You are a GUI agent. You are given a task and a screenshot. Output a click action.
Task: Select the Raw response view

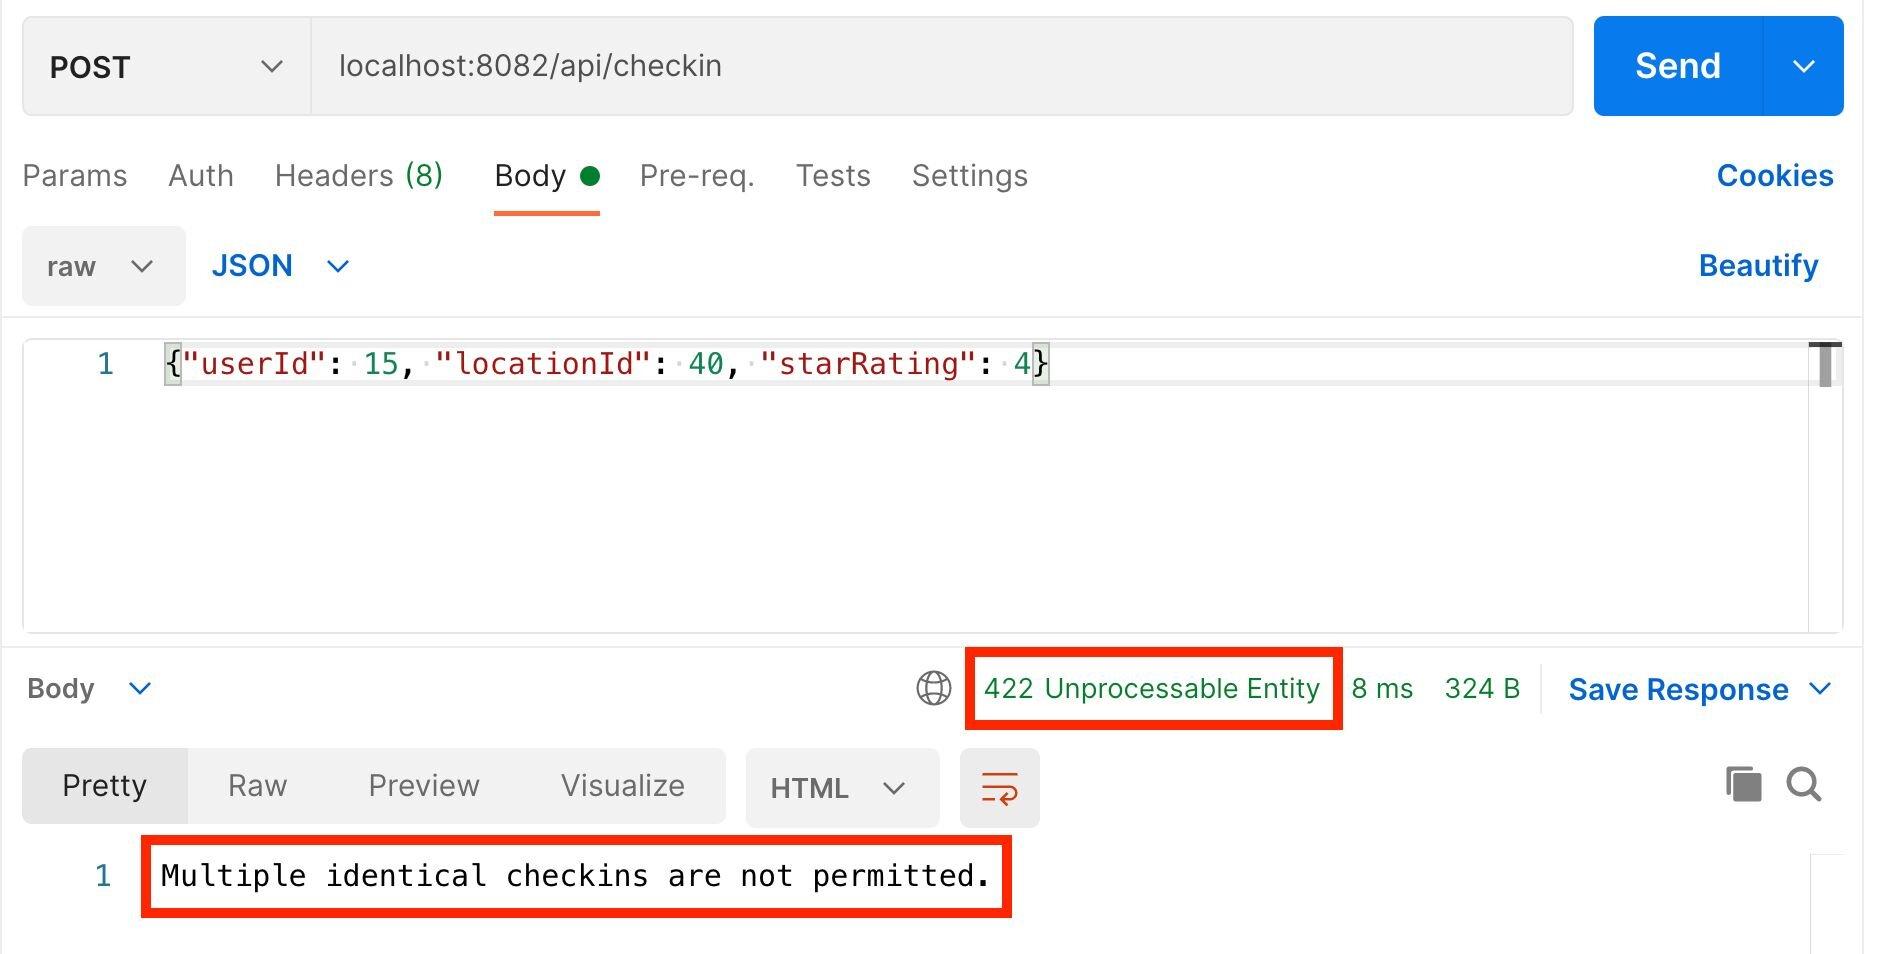pyautogui.click(x=257, y=786)
